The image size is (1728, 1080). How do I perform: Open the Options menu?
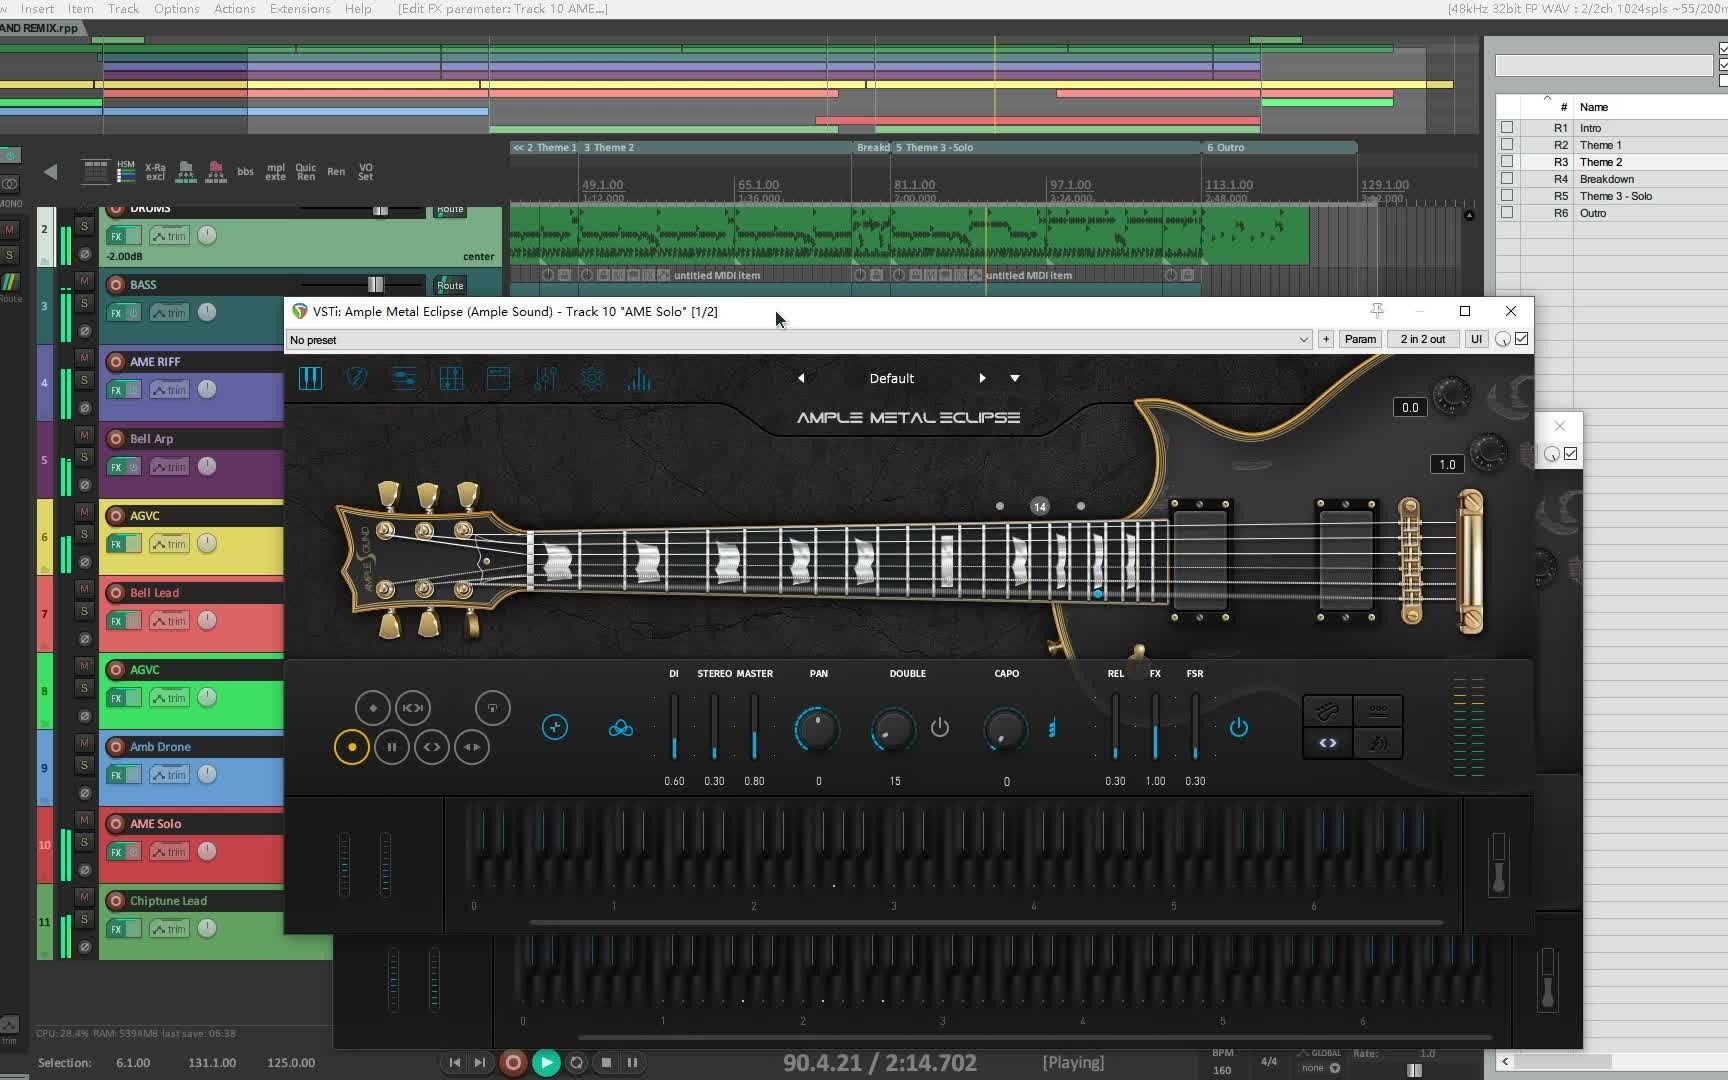tap(176, 9)
